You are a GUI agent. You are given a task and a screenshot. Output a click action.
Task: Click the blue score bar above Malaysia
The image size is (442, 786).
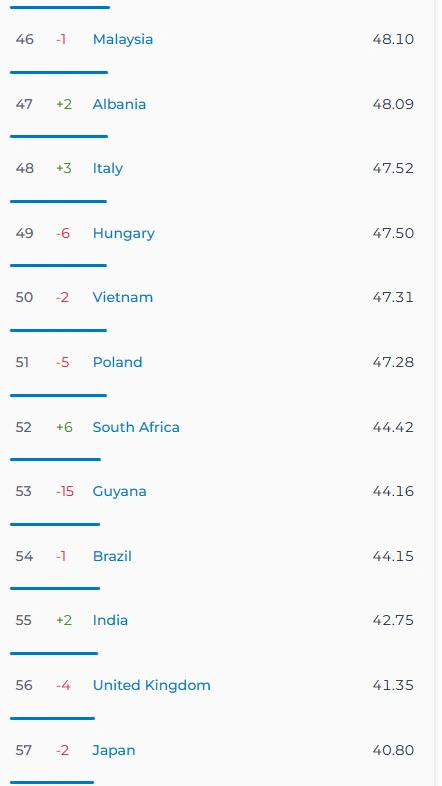(x=60, y=8)
